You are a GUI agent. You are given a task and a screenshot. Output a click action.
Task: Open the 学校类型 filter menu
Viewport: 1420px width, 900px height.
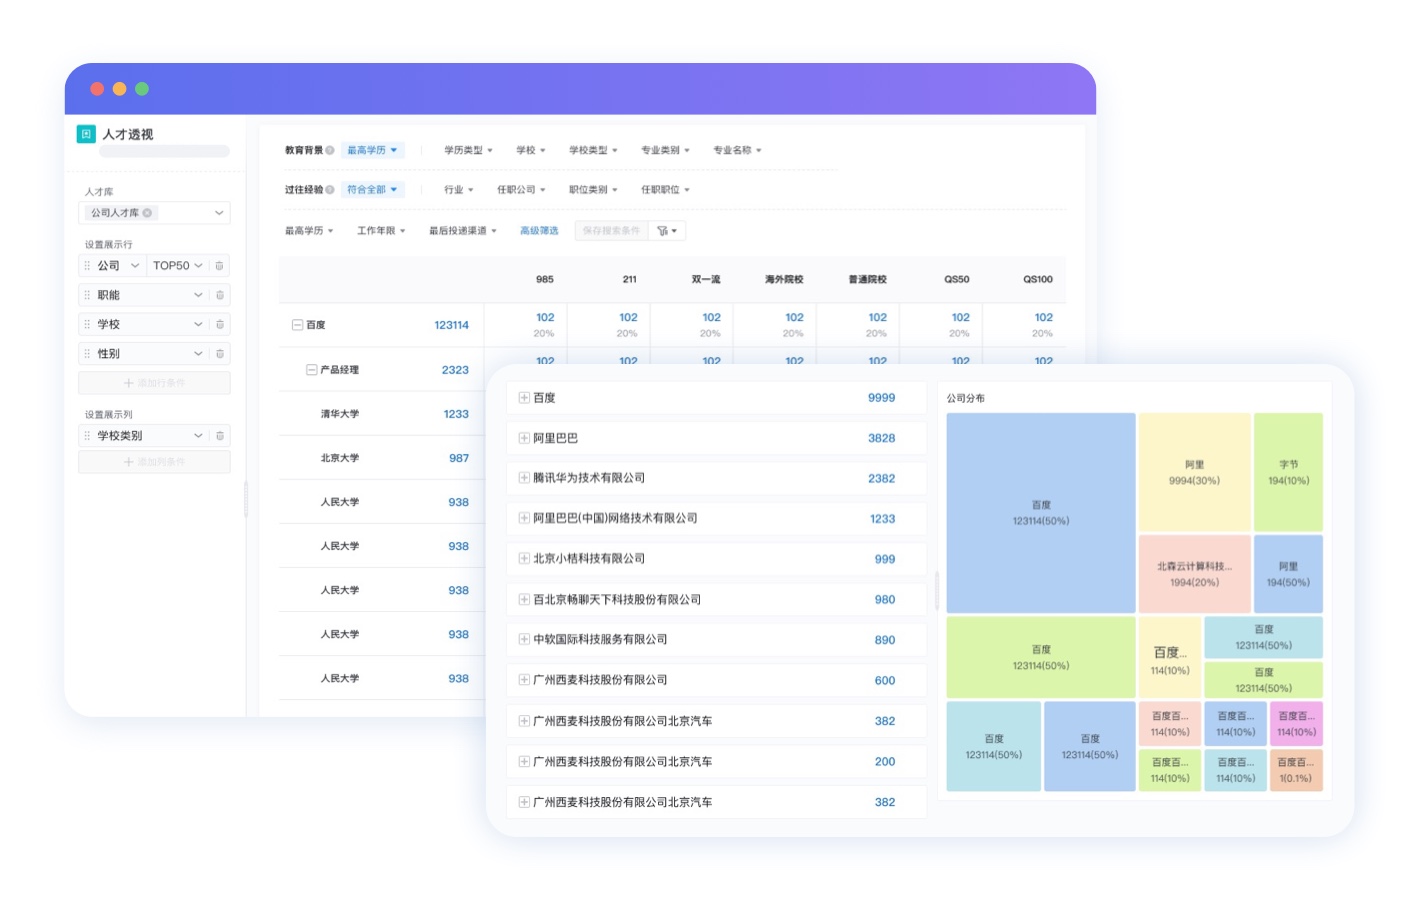[593, 150]
